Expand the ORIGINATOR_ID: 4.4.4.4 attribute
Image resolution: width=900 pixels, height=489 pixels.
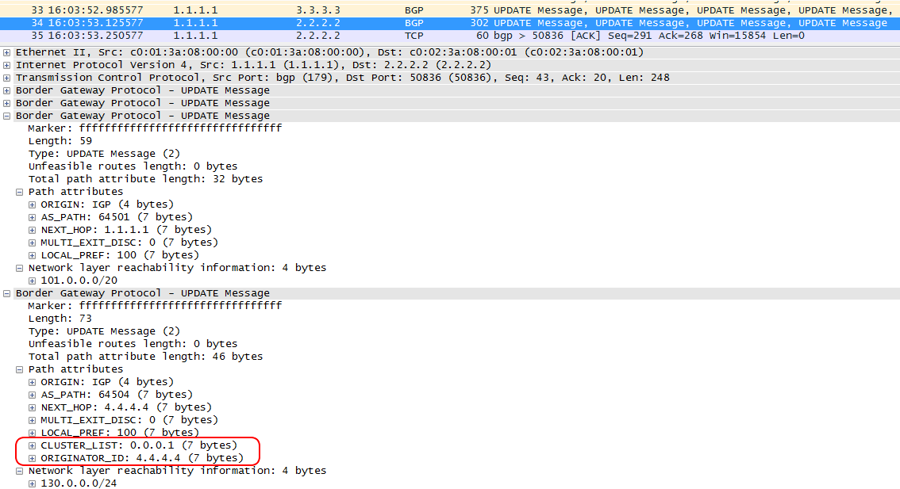pyautogui.click(x=33, y=458)
